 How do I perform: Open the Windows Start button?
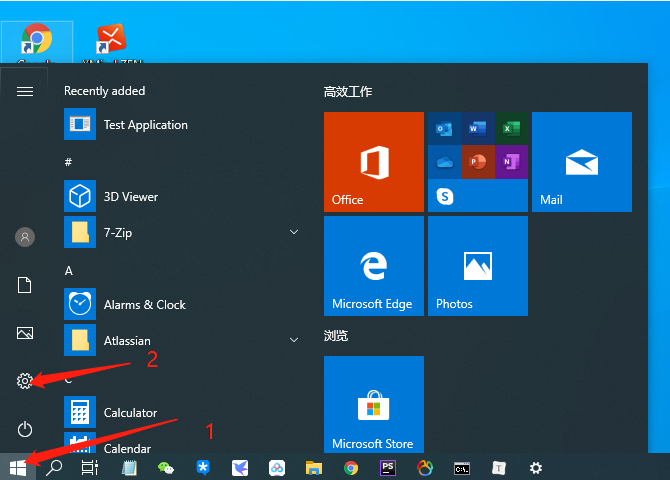point(18,468)
